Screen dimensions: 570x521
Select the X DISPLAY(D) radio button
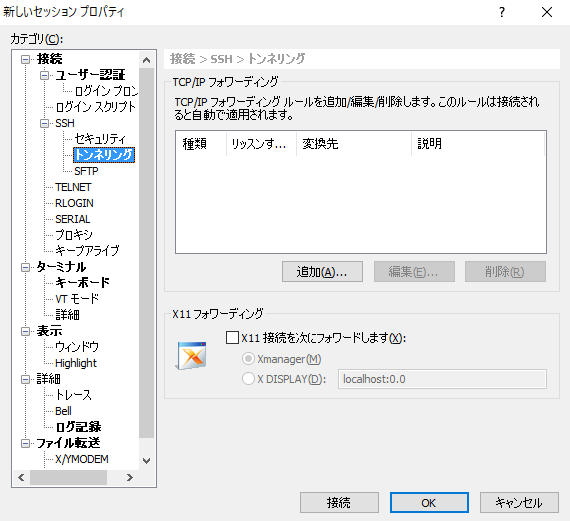[x=248, y=379]
